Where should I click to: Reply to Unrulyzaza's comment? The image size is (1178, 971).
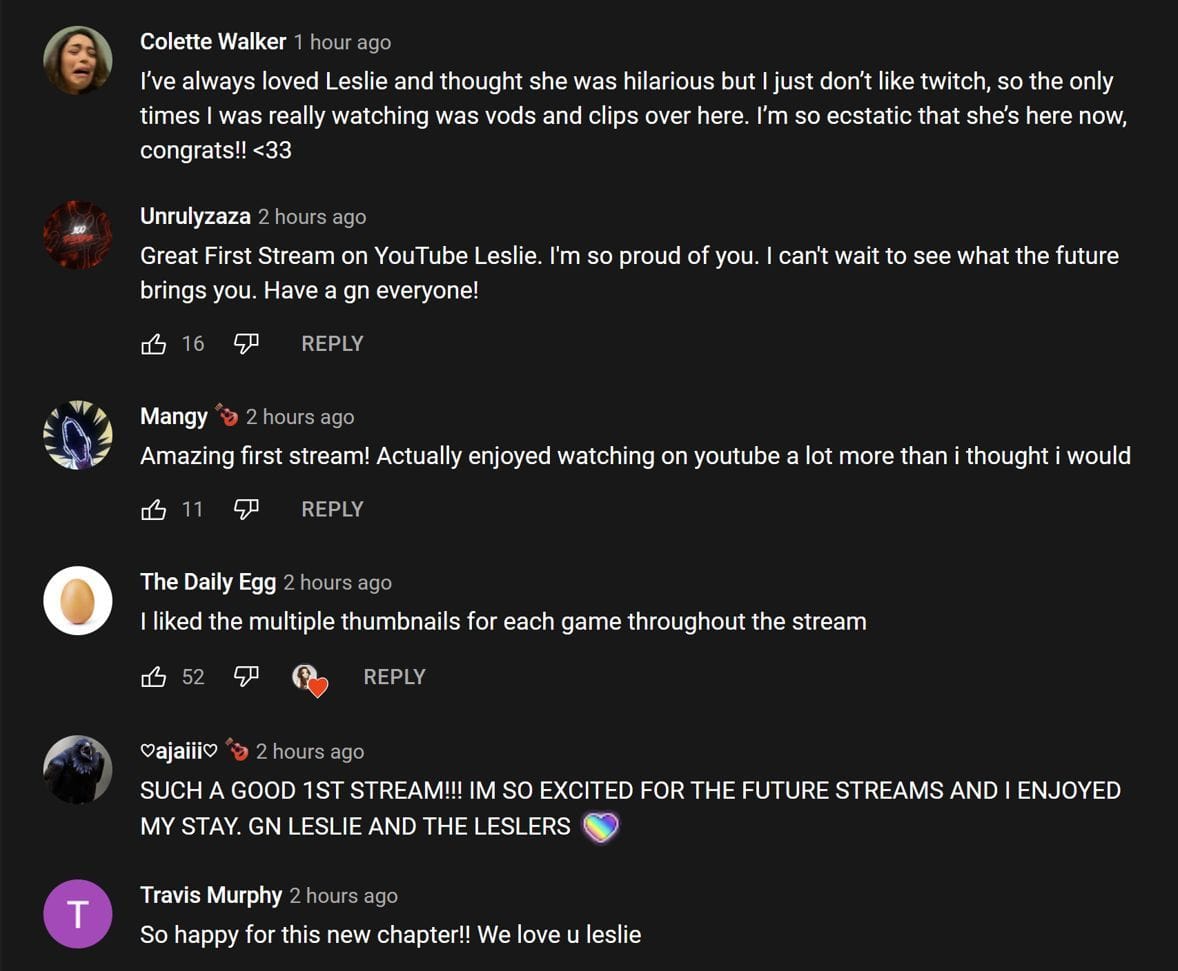coord(331,343)
